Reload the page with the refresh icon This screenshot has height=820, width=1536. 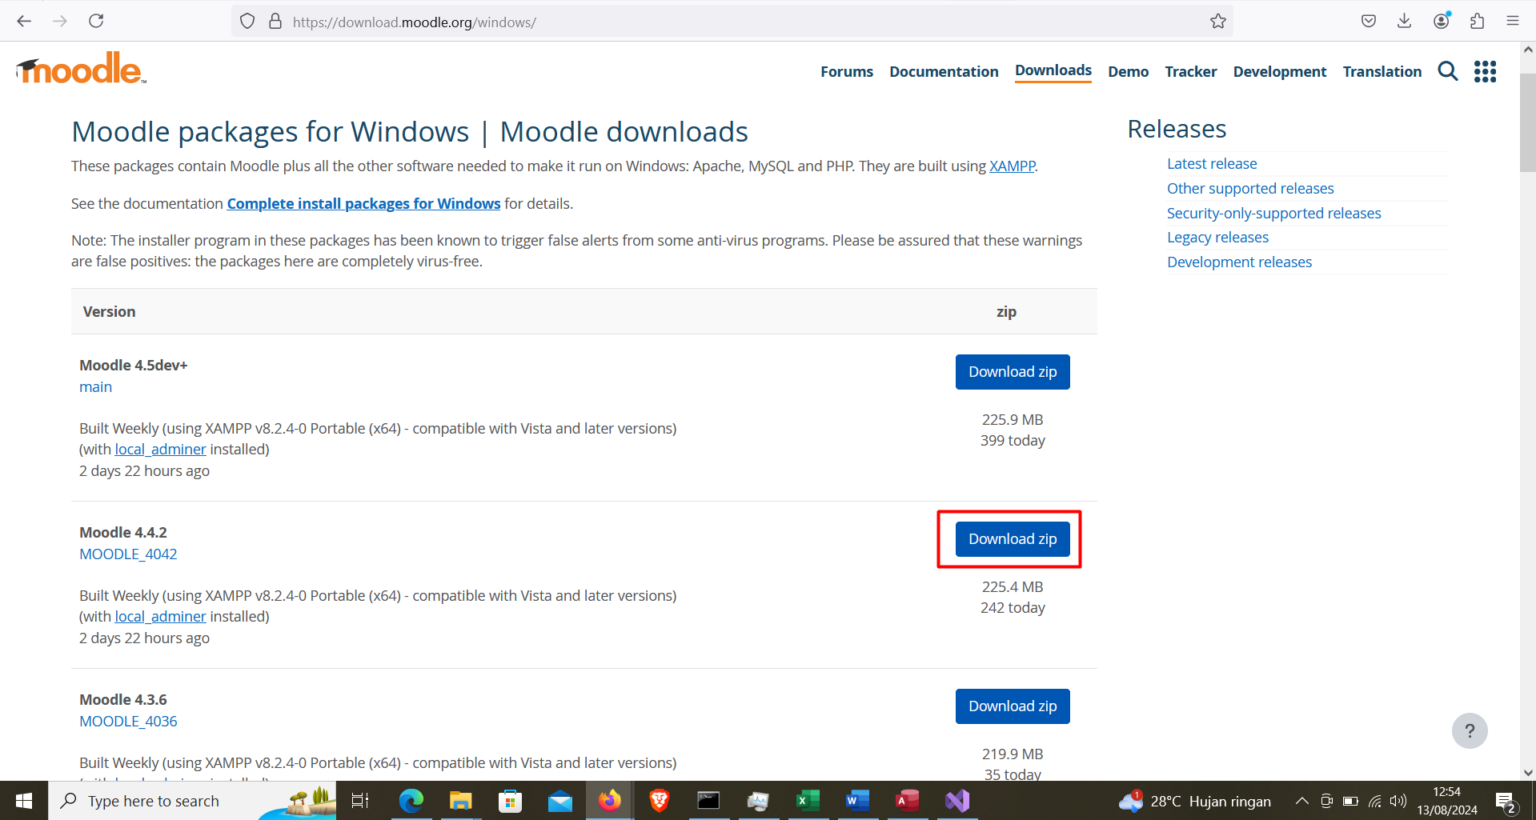(x=96, y=21)
